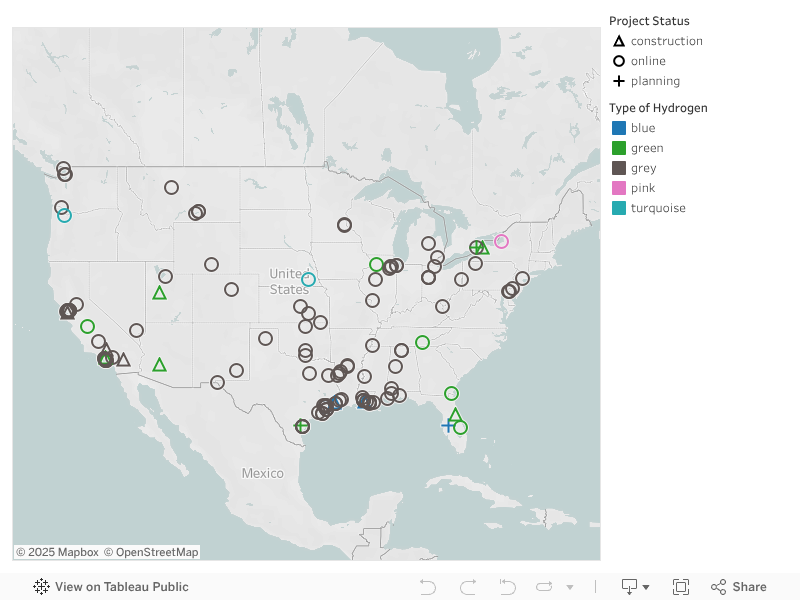This screenshot has width=800, height=600.
Task: Click the 'blue' hydrogen type label
Action: (643, 128)
